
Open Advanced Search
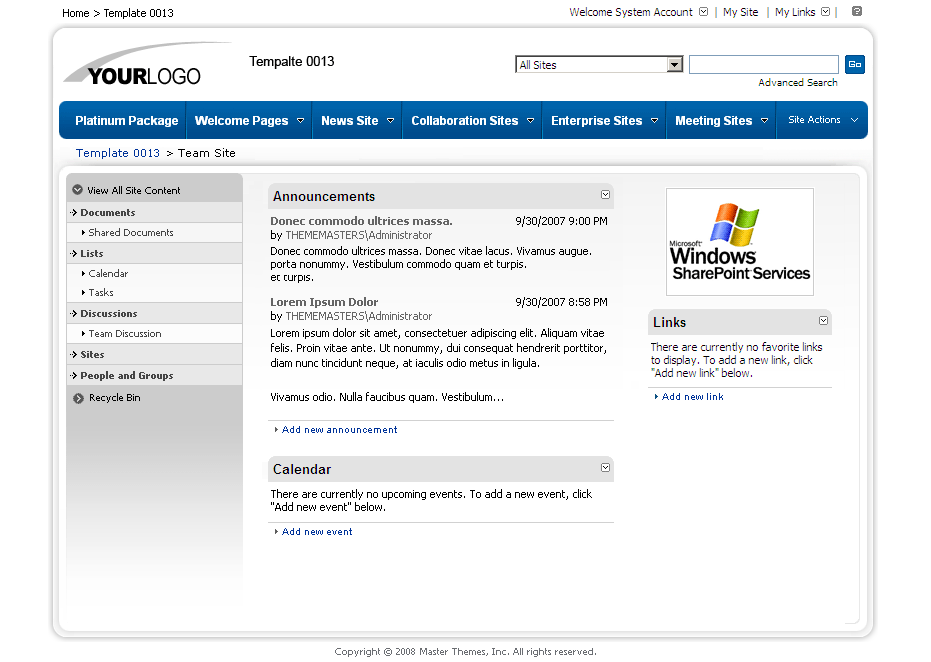[797, 81]
